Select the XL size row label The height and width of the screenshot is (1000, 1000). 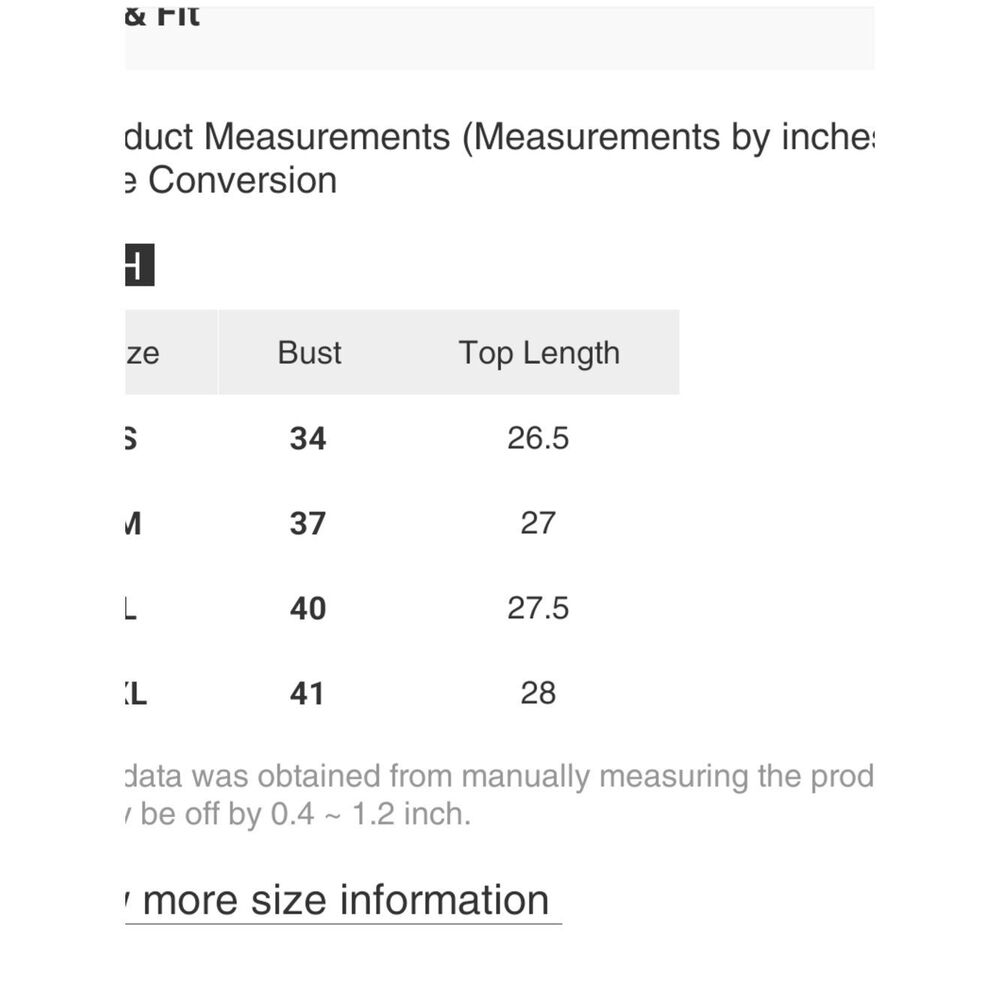coord(136,693)
